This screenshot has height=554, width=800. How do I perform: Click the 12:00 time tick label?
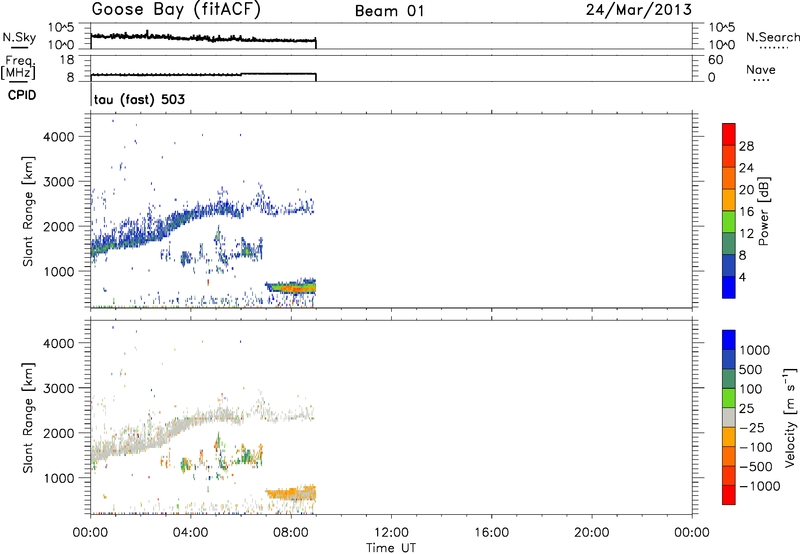pos(391,533)
